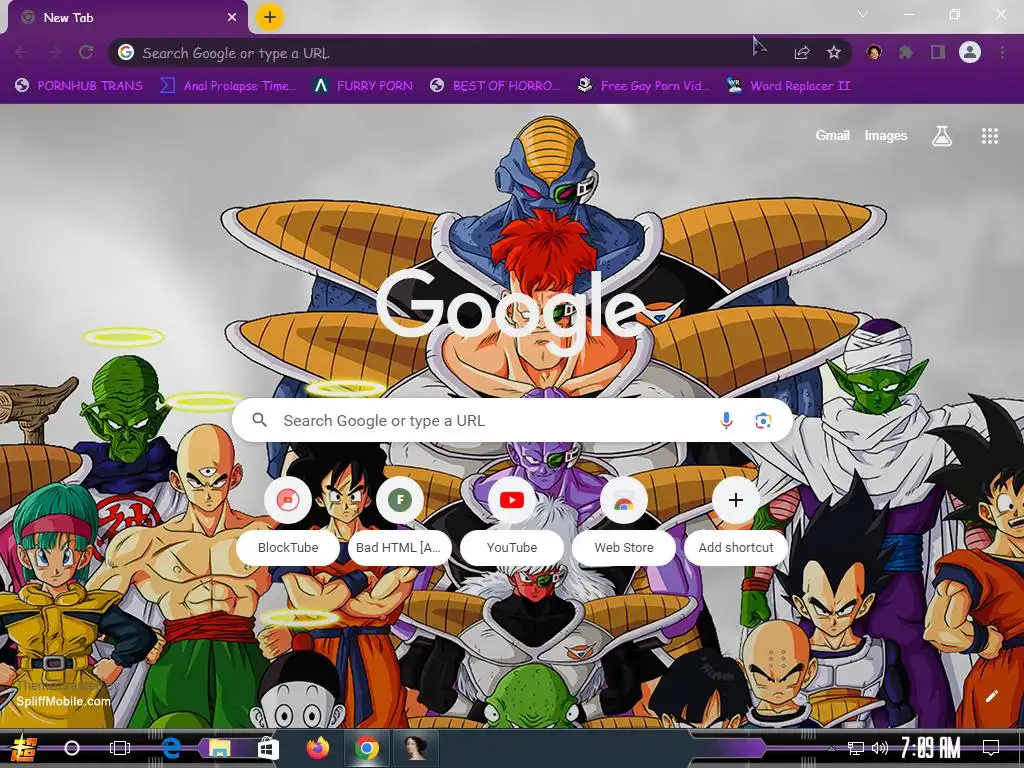1024x768 pixels.
Task: Customize this page with pencil icon
Action: pos(991,697)
